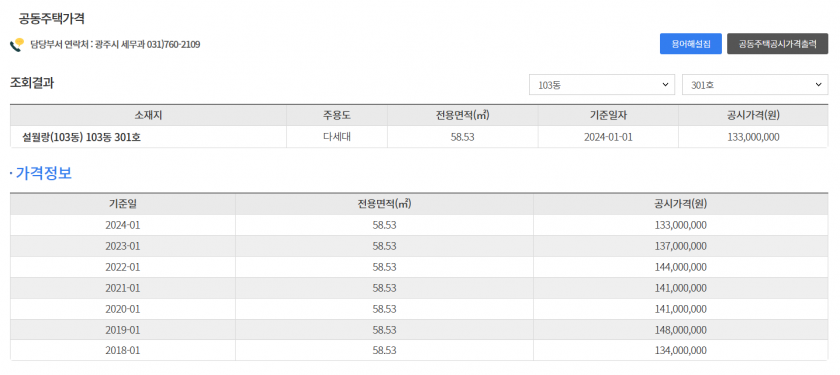Click the telephone icon beside the contact info
840x375 pixels.
(17, 44)
